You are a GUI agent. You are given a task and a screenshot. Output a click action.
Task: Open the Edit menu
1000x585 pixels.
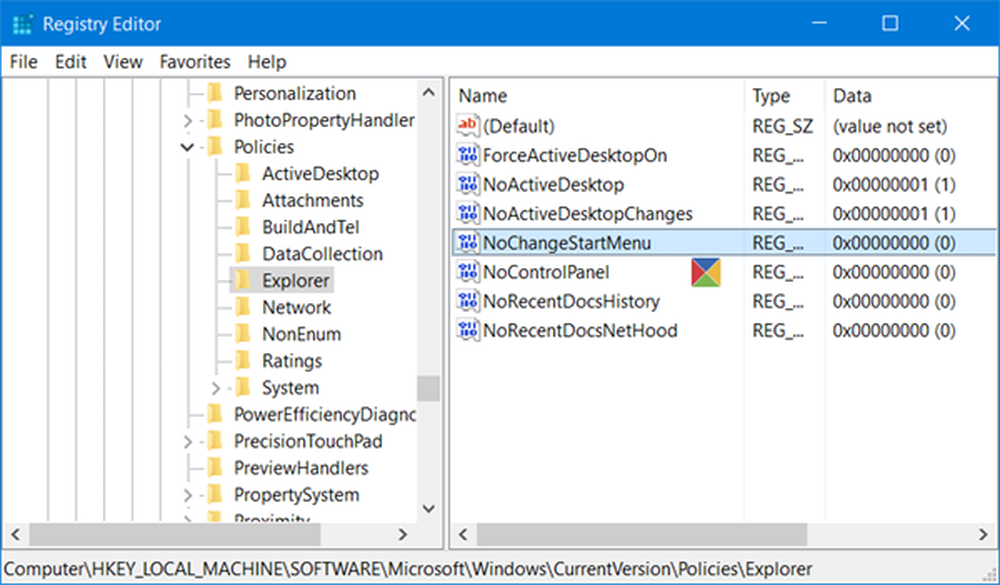(70, 62)
